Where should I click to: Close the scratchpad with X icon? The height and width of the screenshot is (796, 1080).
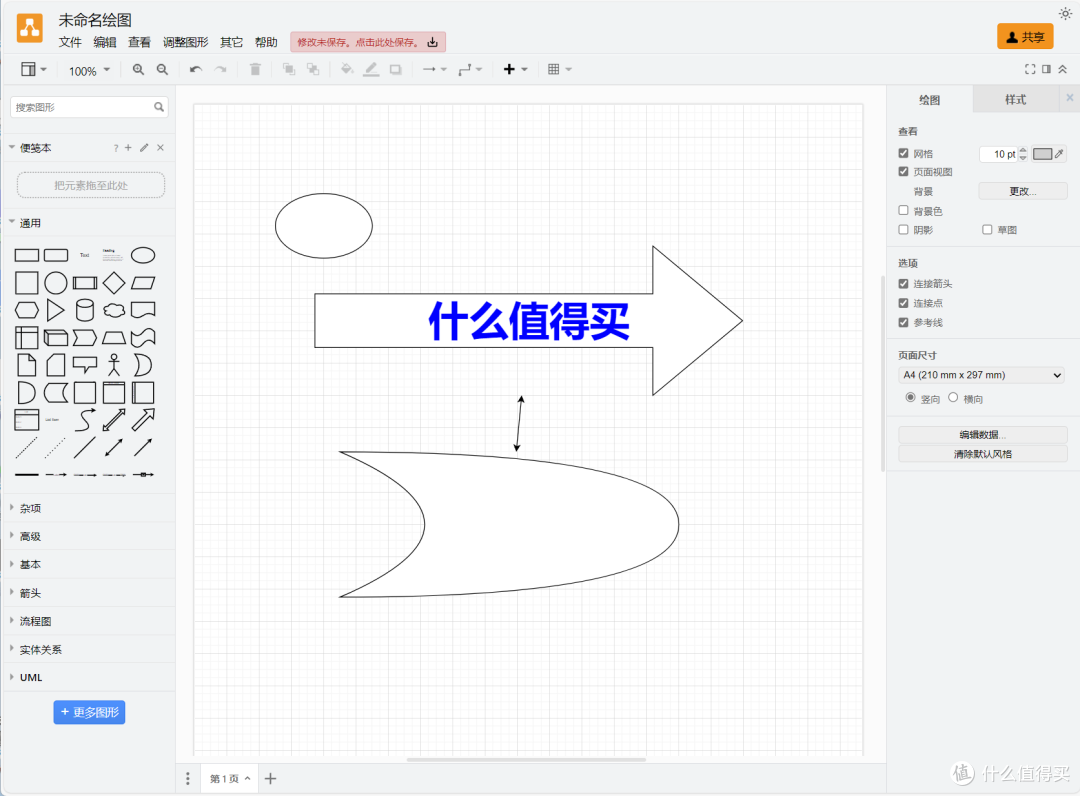coord(160,147)
